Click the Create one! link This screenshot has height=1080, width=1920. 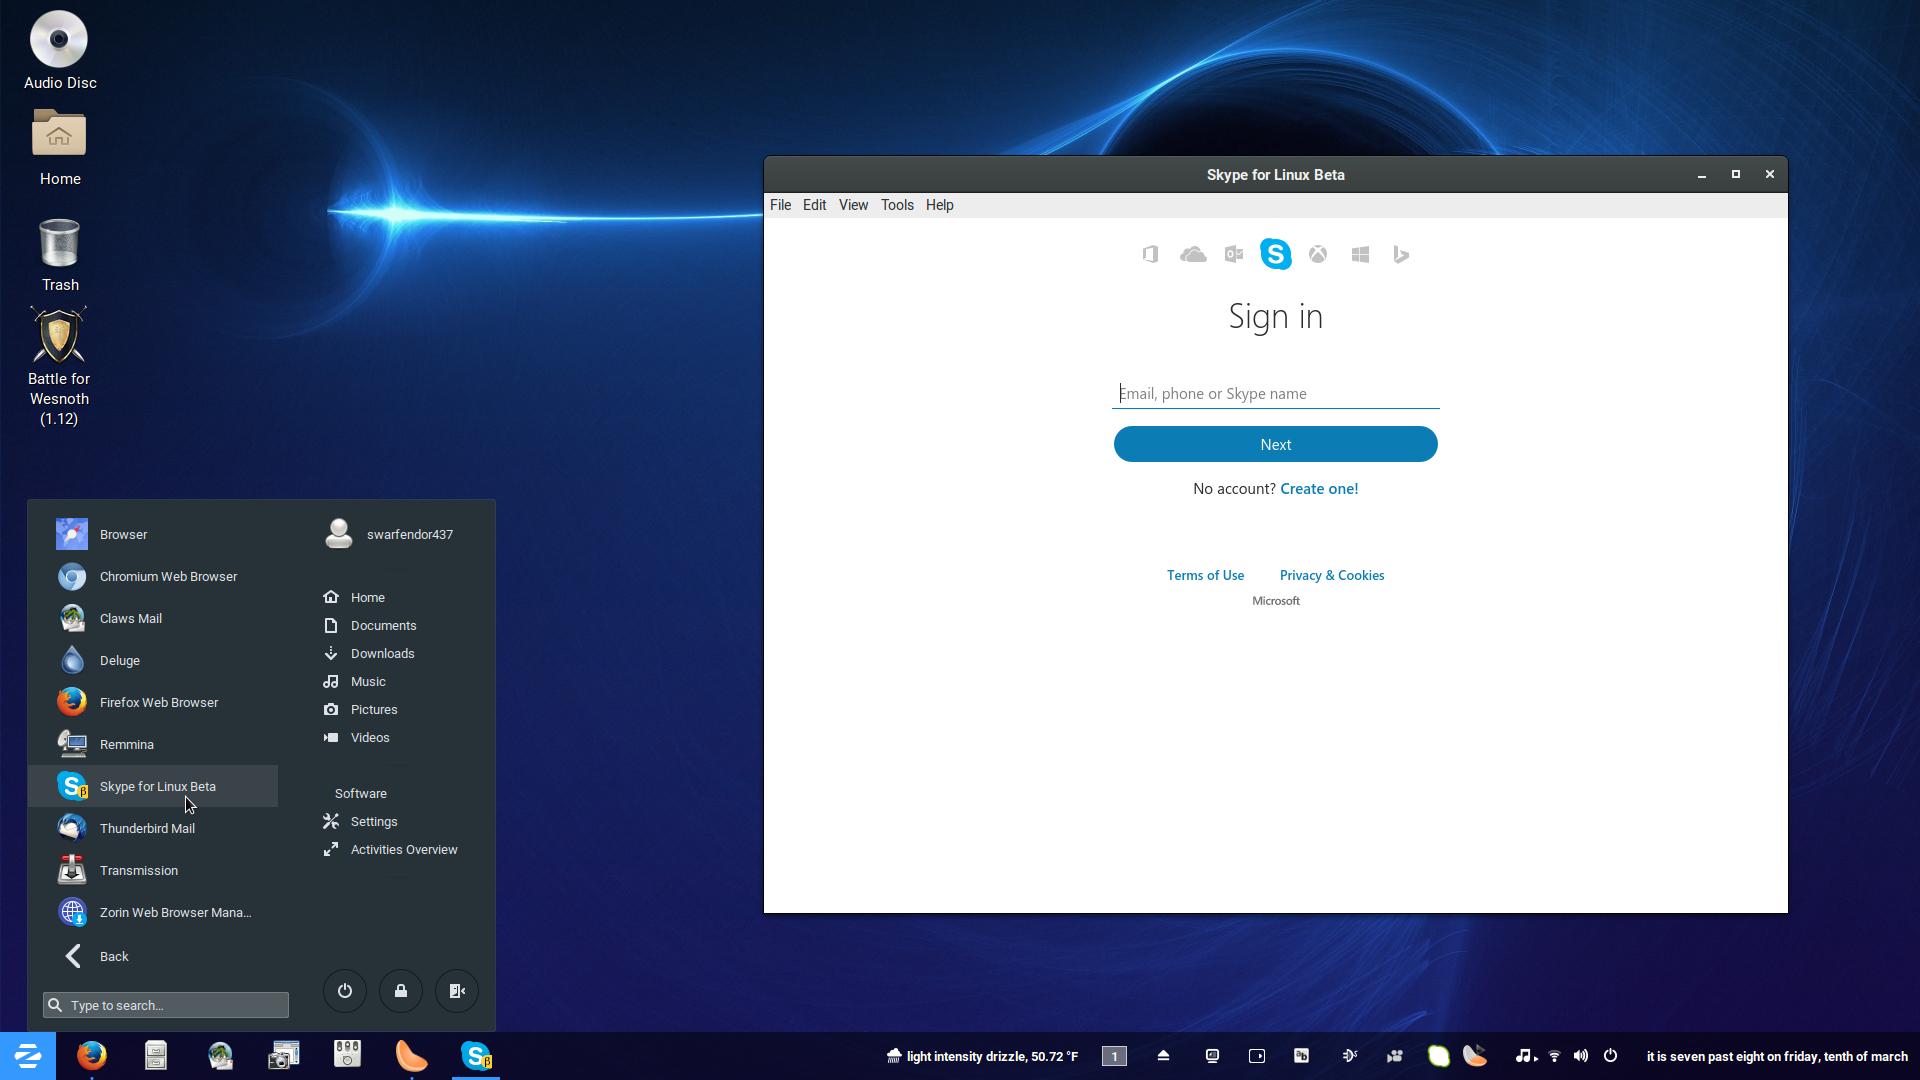[x=1318, y=489]
